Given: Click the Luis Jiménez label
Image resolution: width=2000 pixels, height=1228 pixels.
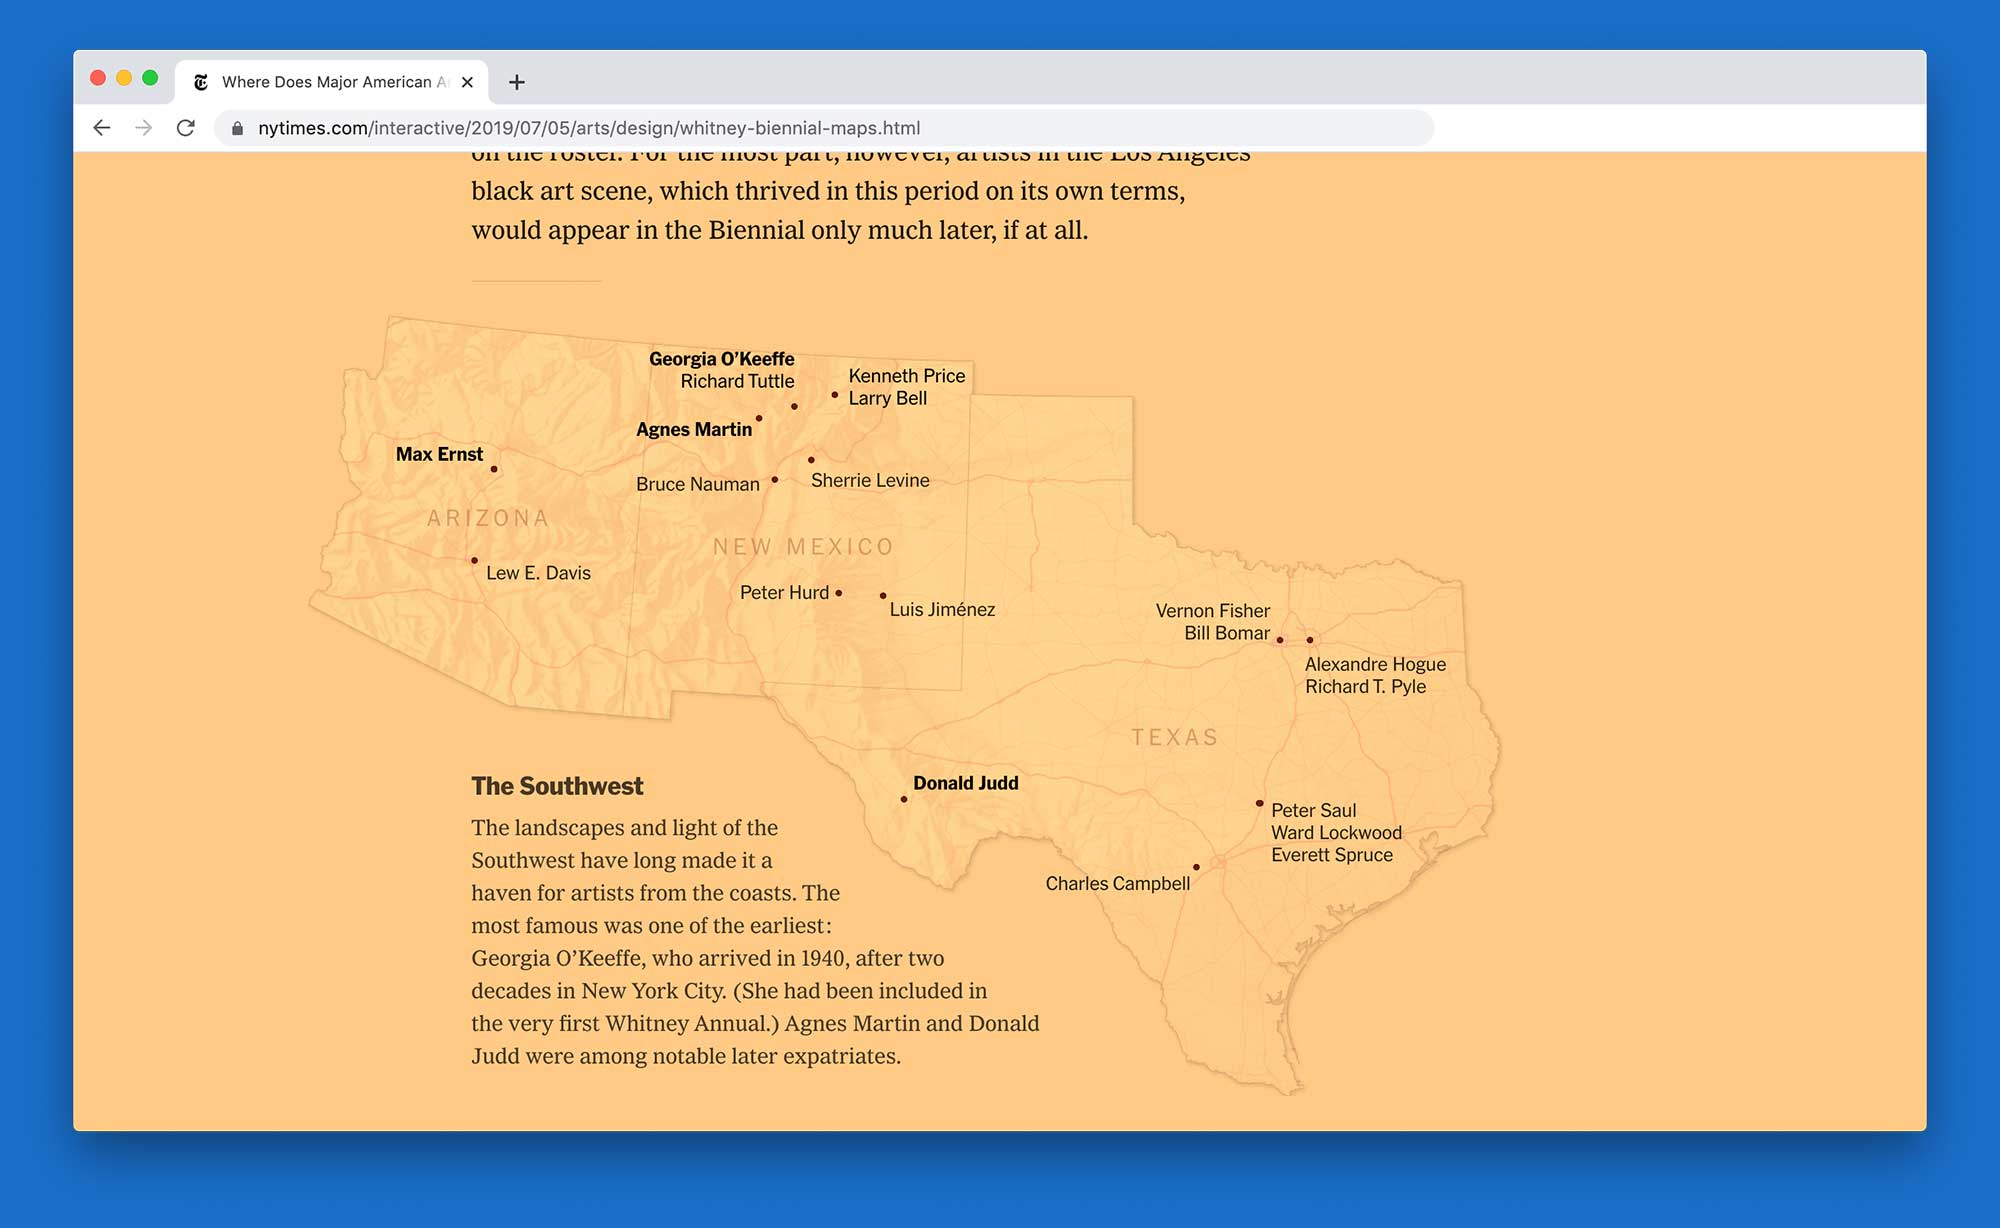Looking at the screenshot, I should point(942,609).
